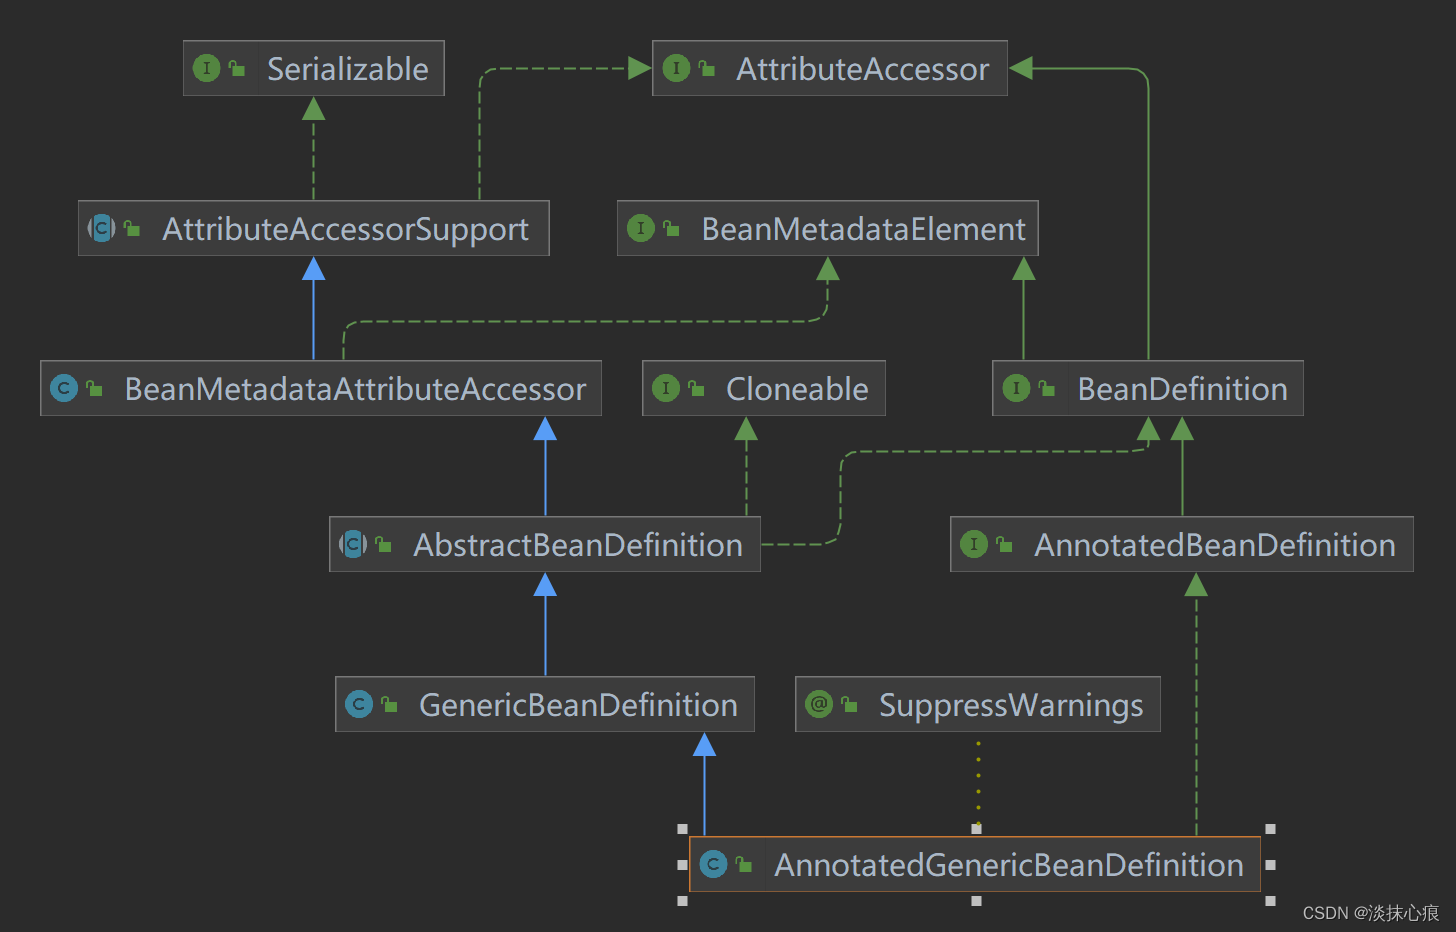Click the public visibility lock icon on AttributeAccessor
This screenshot has height=932, width=1456.
[707, 68]
